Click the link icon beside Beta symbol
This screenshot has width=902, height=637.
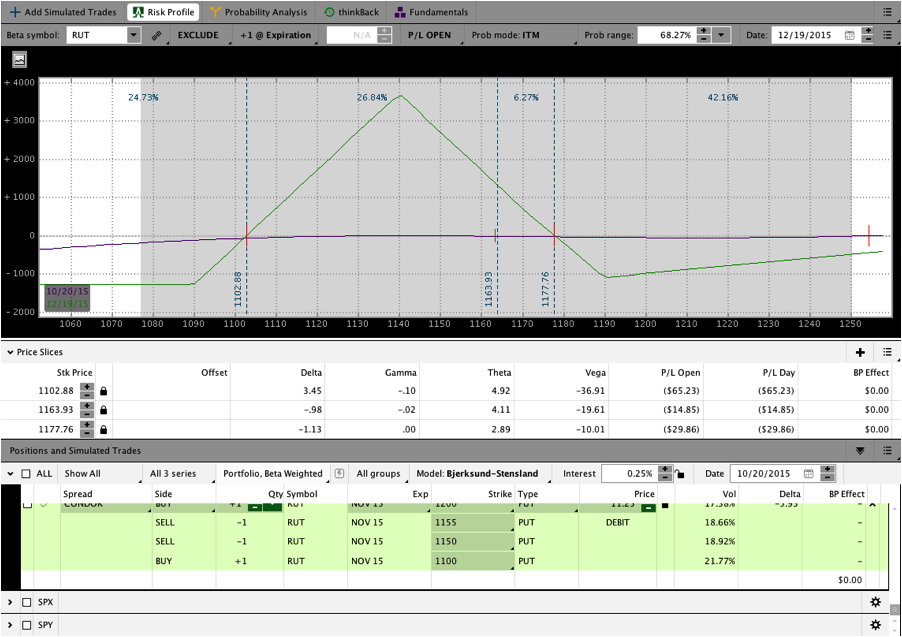click(x=156, y=35)
